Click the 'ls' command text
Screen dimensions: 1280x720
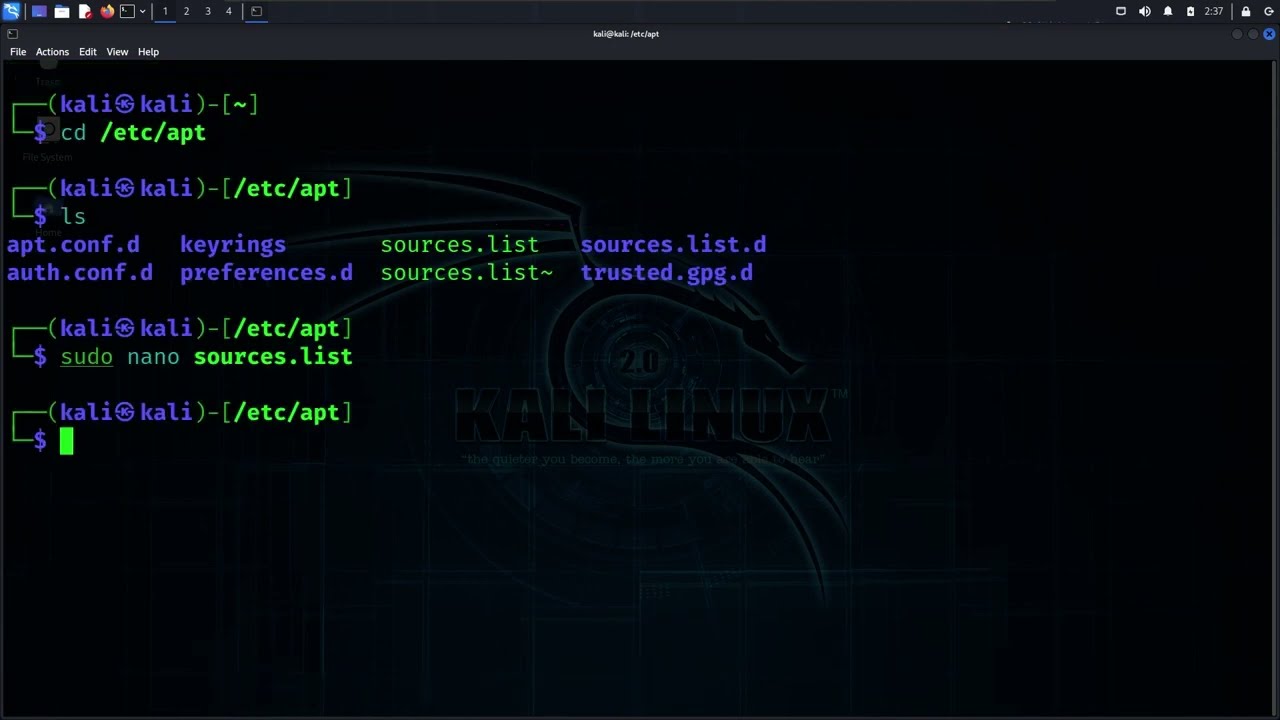[x=73, y=217]
